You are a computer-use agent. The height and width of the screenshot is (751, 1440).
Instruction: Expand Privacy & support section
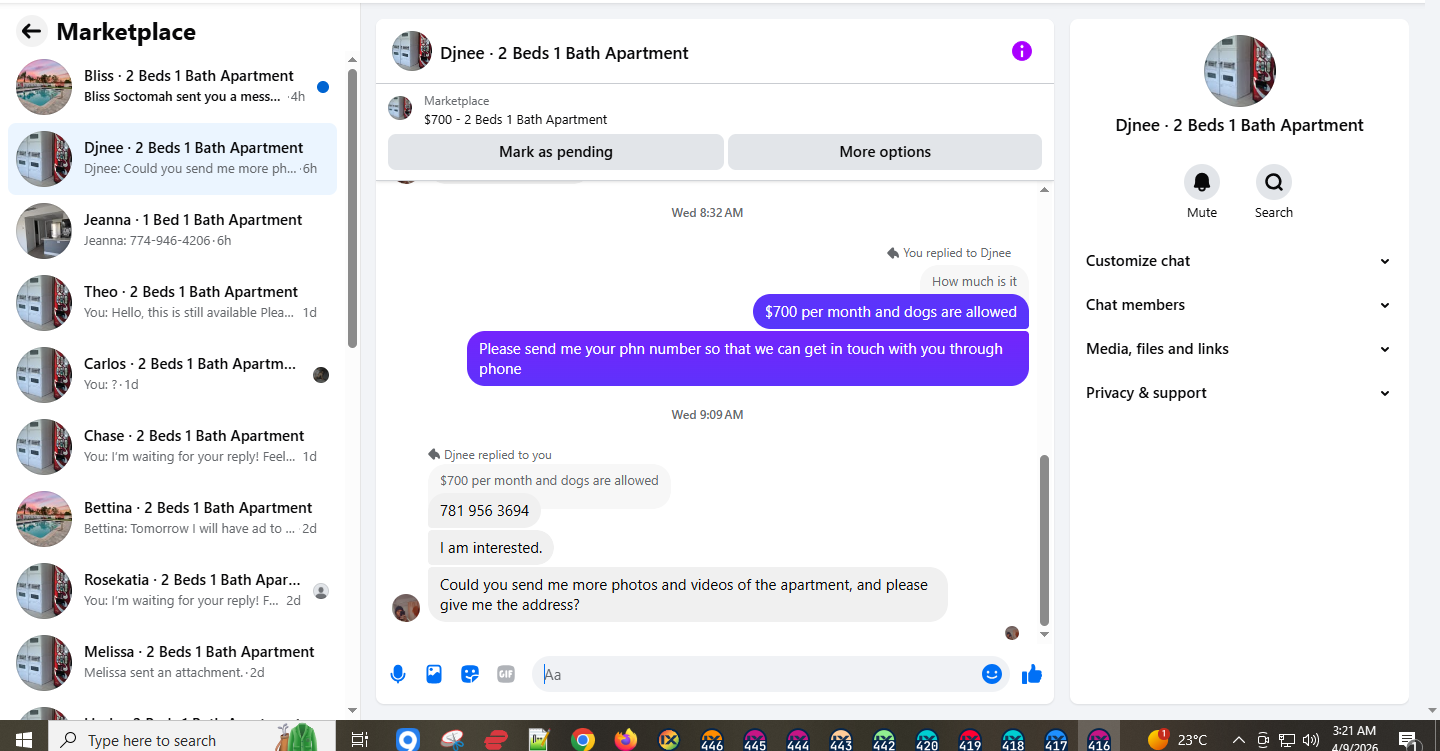coord(1239,393)
